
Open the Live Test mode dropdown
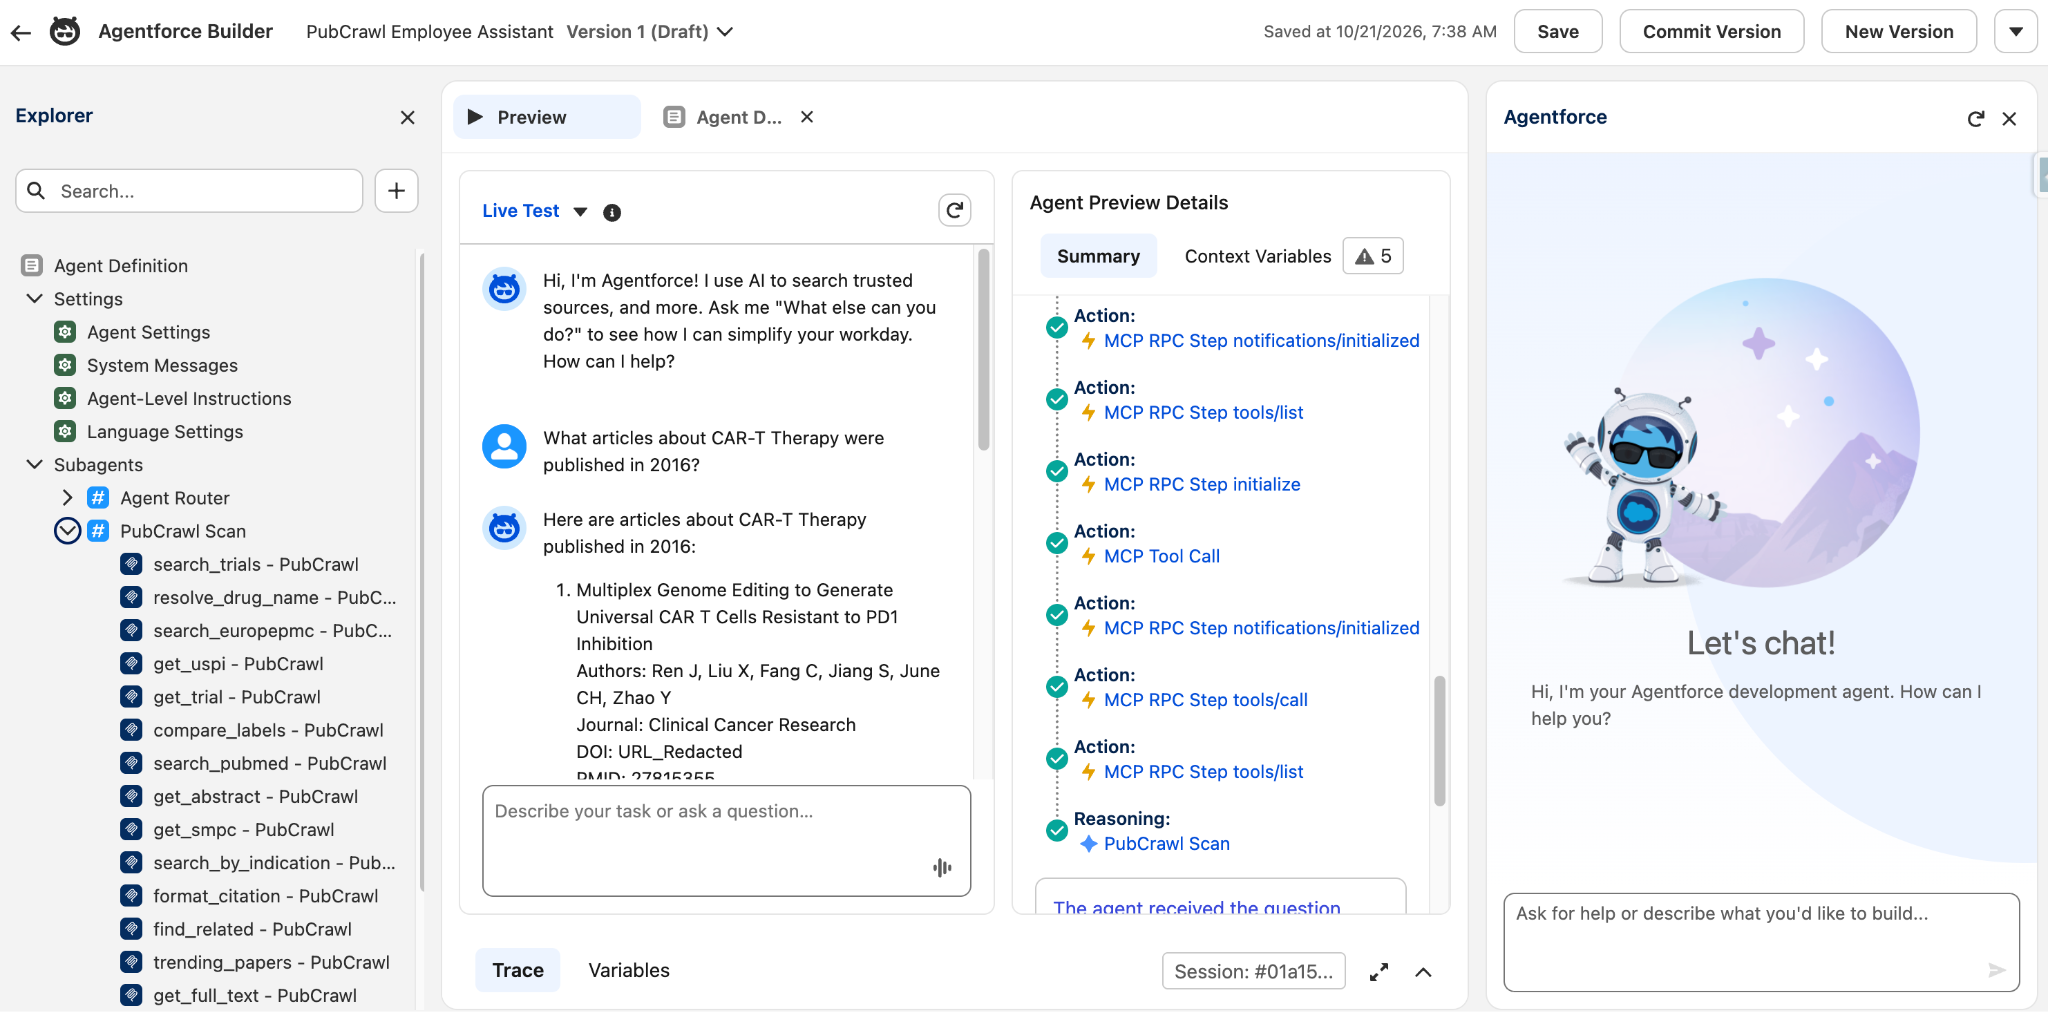[580, 212]
